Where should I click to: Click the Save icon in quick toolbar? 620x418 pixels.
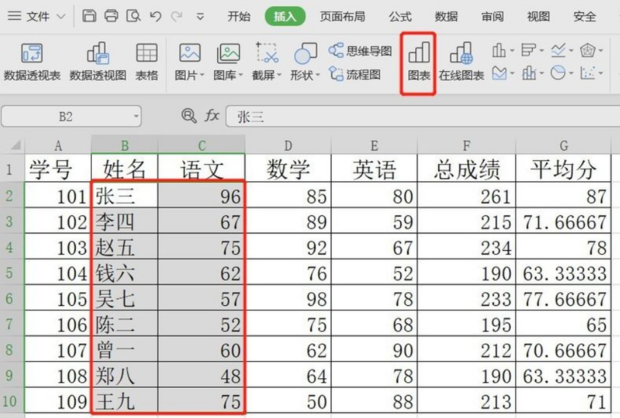(89, 16)
